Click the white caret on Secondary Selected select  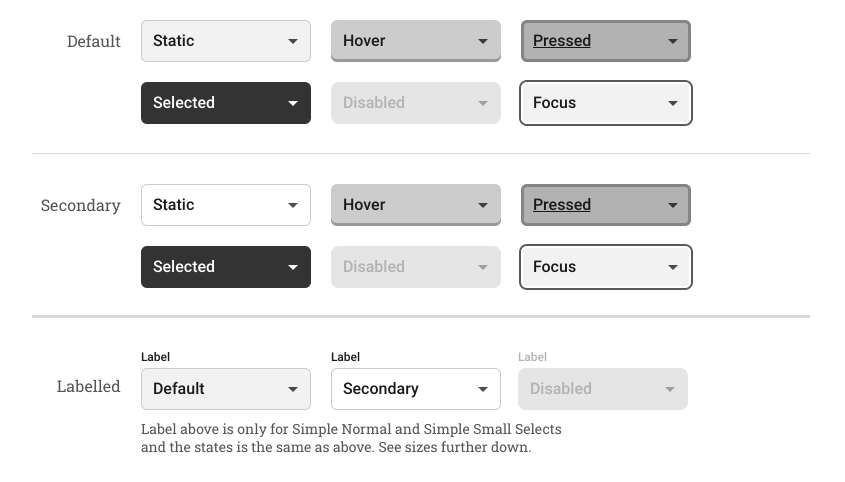tap(293, 268)
